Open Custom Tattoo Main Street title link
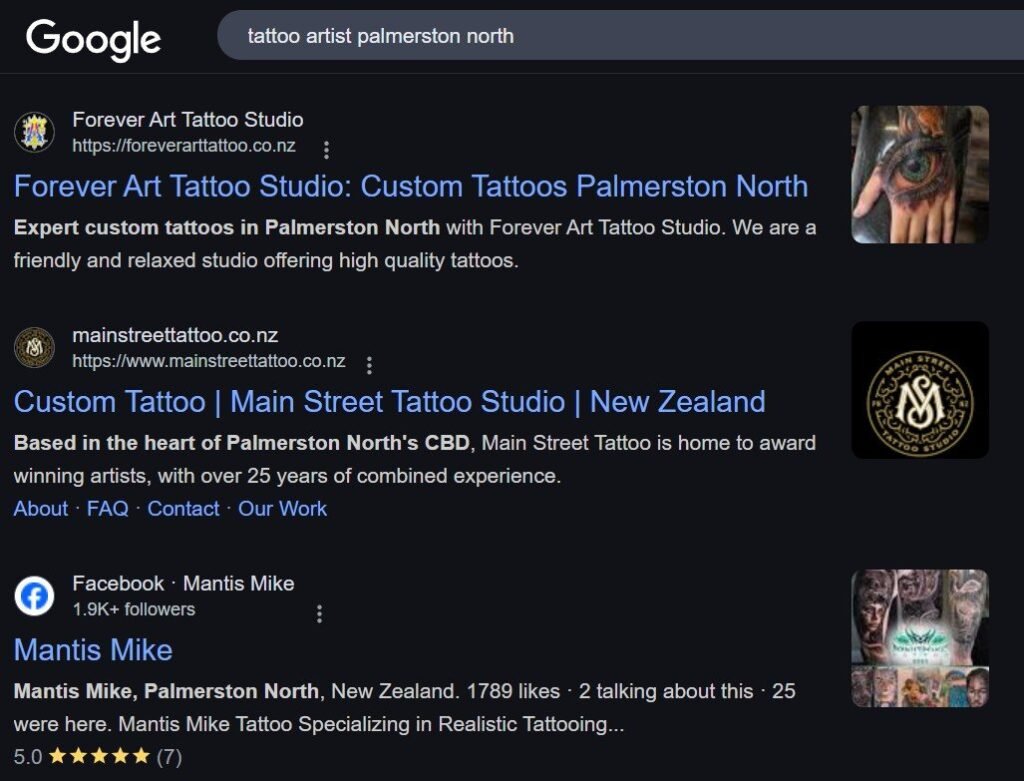This screenshot has height=781, width=1024. [x=389, y=402]
